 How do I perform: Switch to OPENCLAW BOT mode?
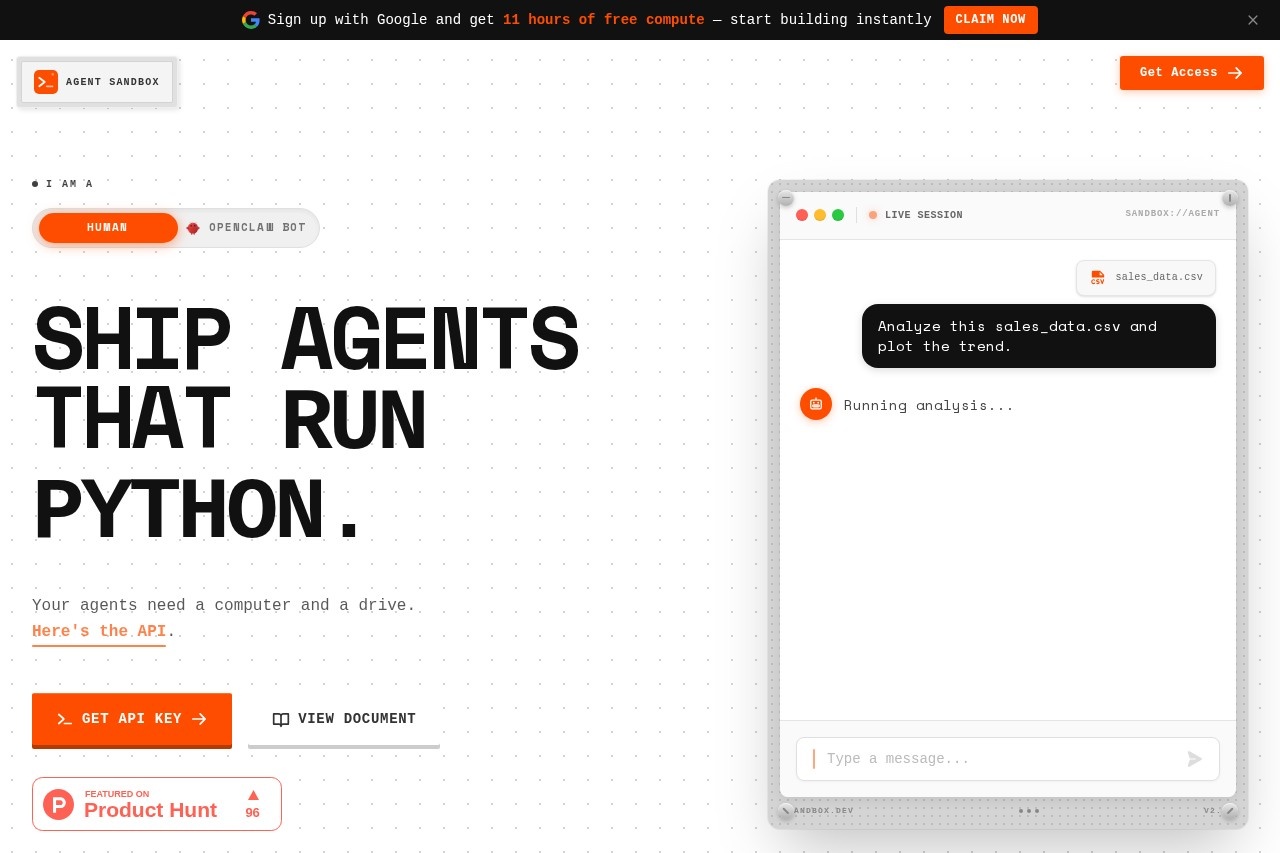257,228
